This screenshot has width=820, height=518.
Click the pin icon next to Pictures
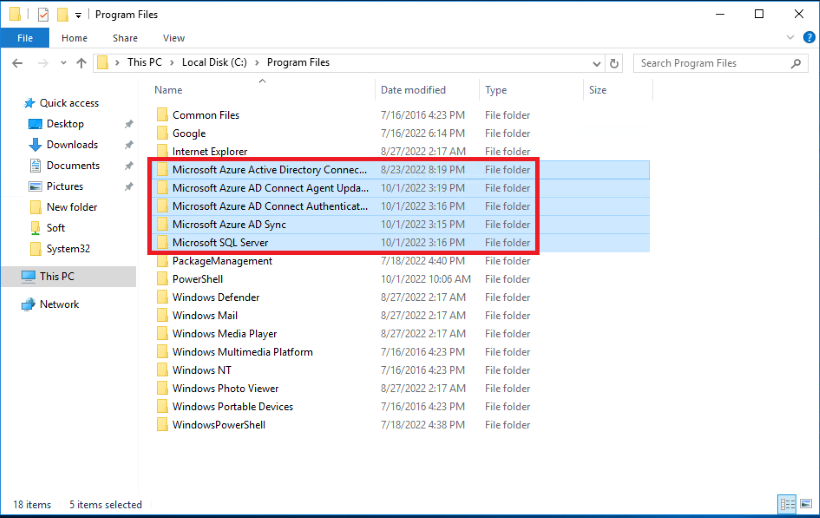click(x=129, y=187)
